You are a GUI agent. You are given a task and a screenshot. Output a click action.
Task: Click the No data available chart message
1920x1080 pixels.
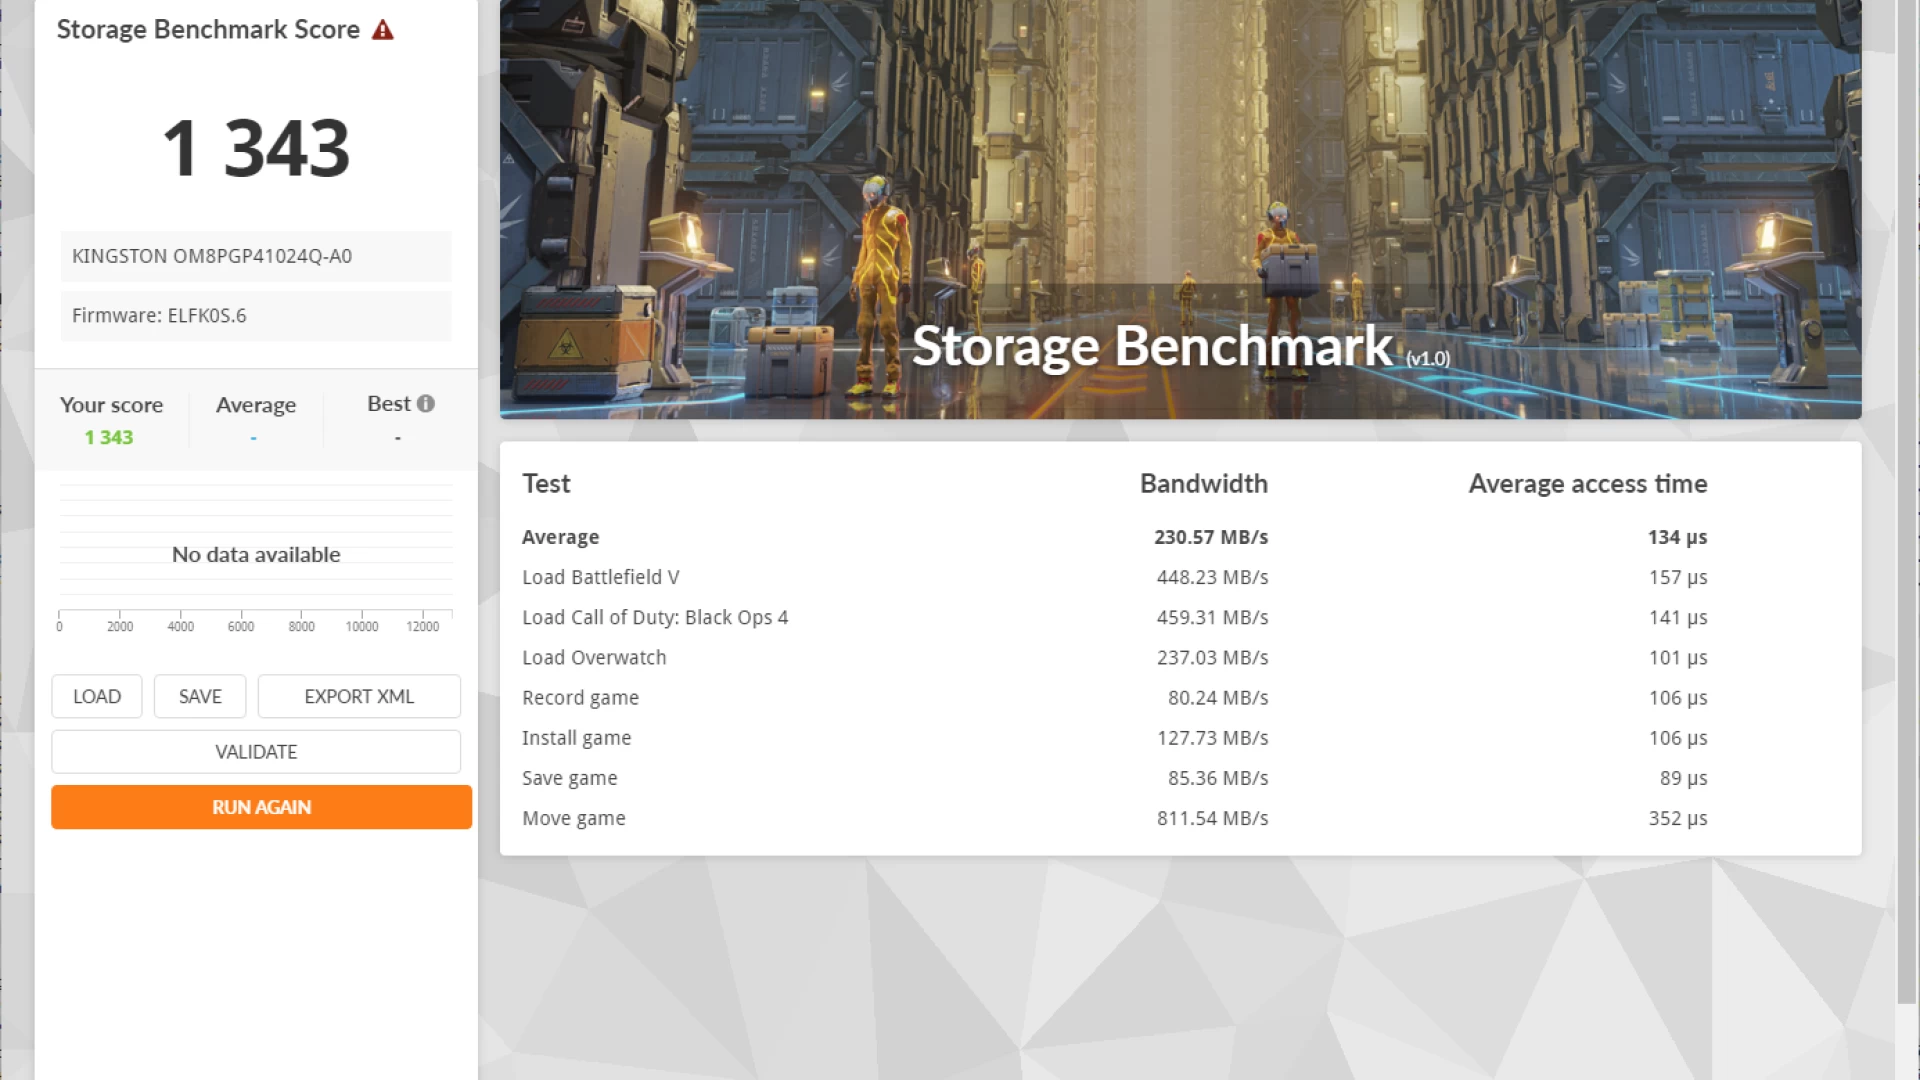click(x=256, y=554)
